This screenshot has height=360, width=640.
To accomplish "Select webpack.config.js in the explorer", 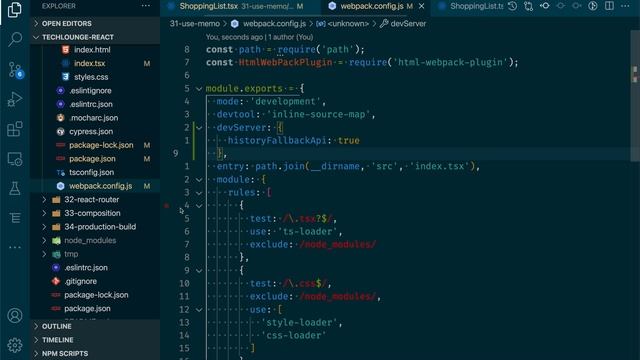I will (100, 186).
